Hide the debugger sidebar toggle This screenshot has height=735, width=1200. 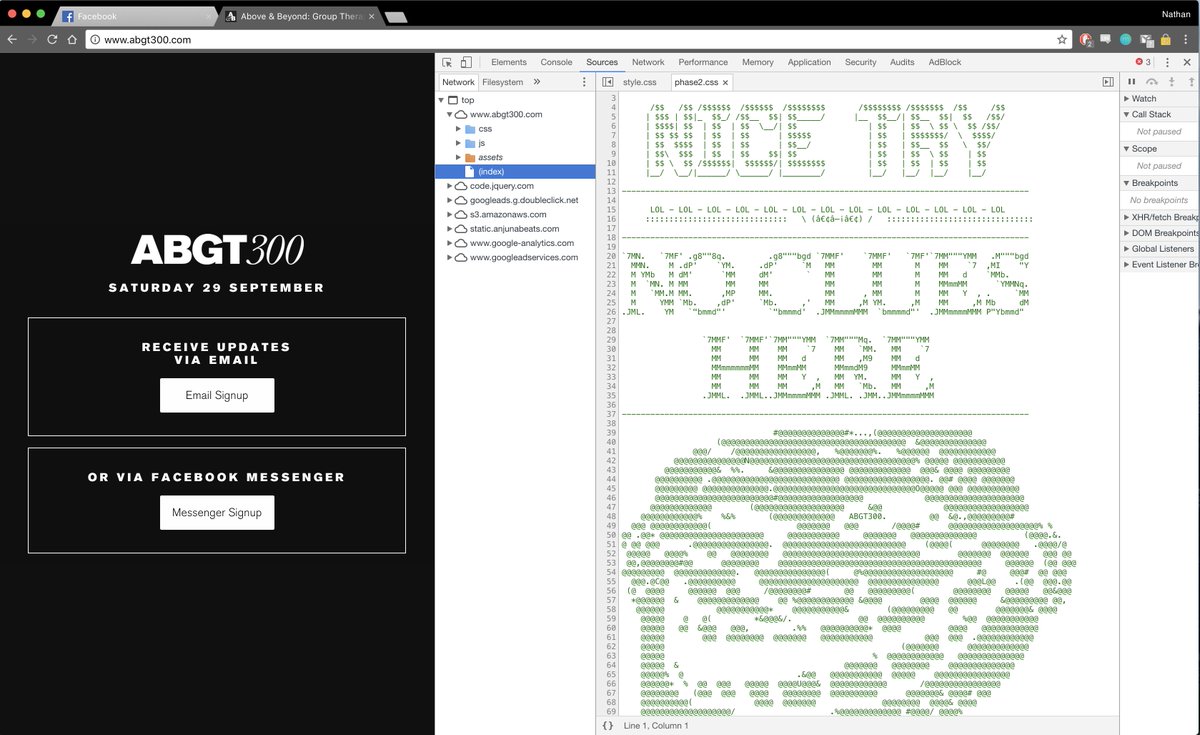coord(1108,82)
